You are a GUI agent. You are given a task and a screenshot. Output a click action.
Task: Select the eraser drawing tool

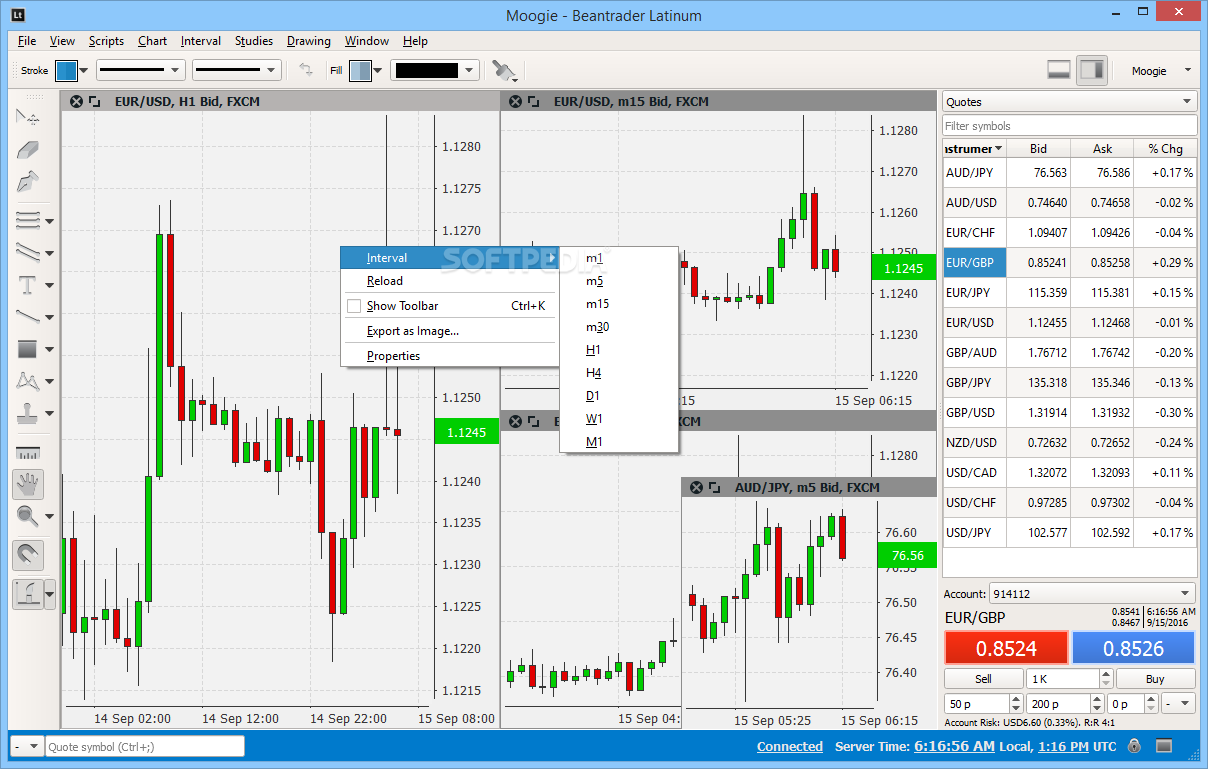pos(27,149)
